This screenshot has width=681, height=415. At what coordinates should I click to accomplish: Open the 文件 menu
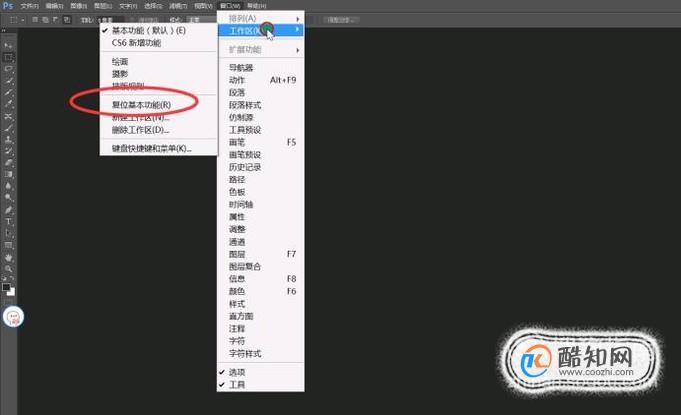pyautogui.click(x=30, y=6)
